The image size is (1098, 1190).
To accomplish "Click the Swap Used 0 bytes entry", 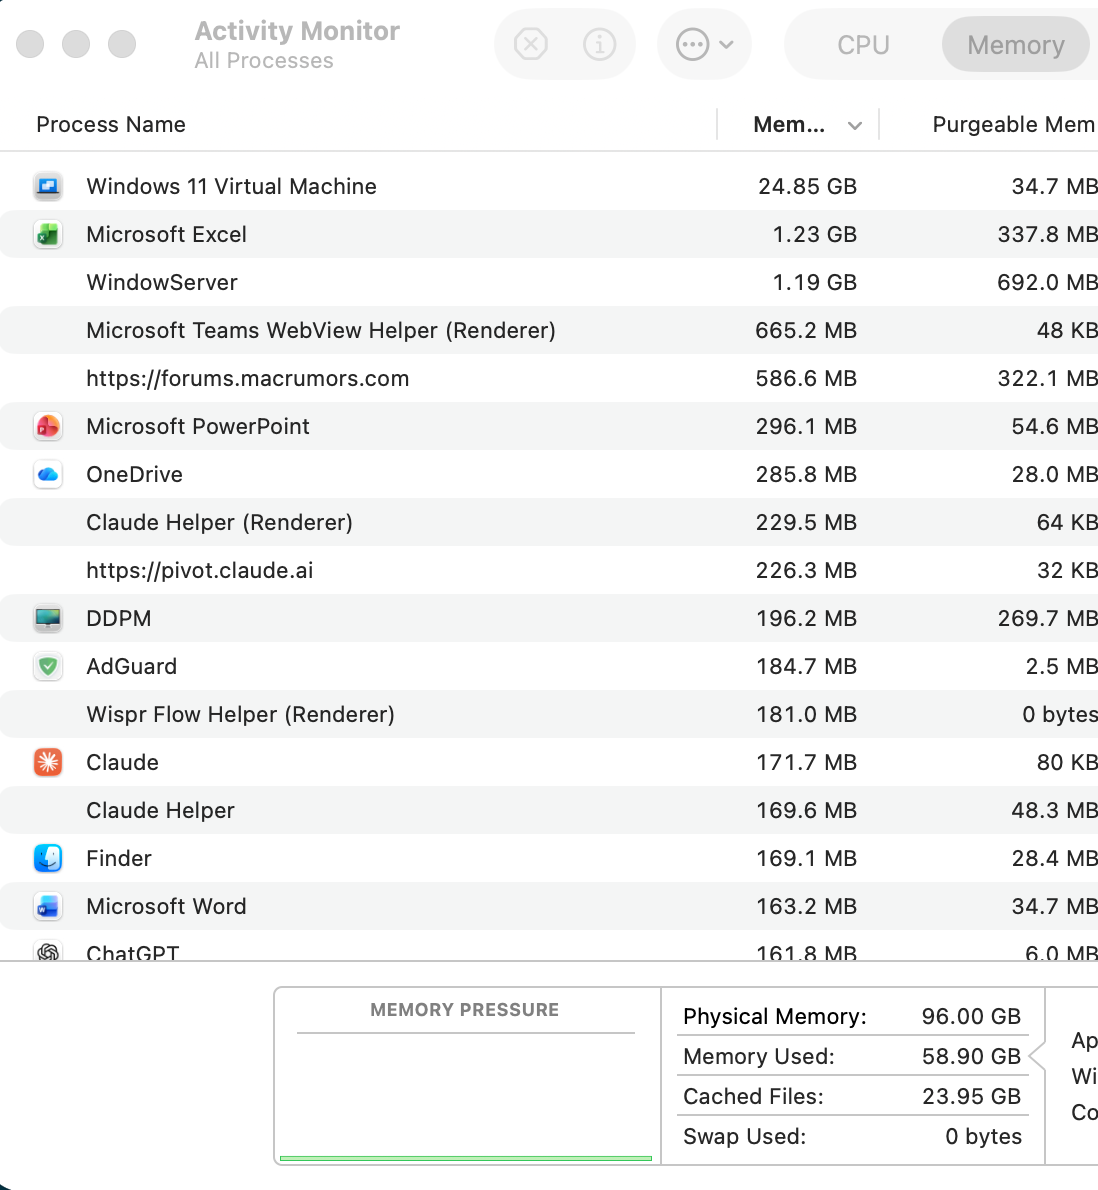I will [851, 1136].
